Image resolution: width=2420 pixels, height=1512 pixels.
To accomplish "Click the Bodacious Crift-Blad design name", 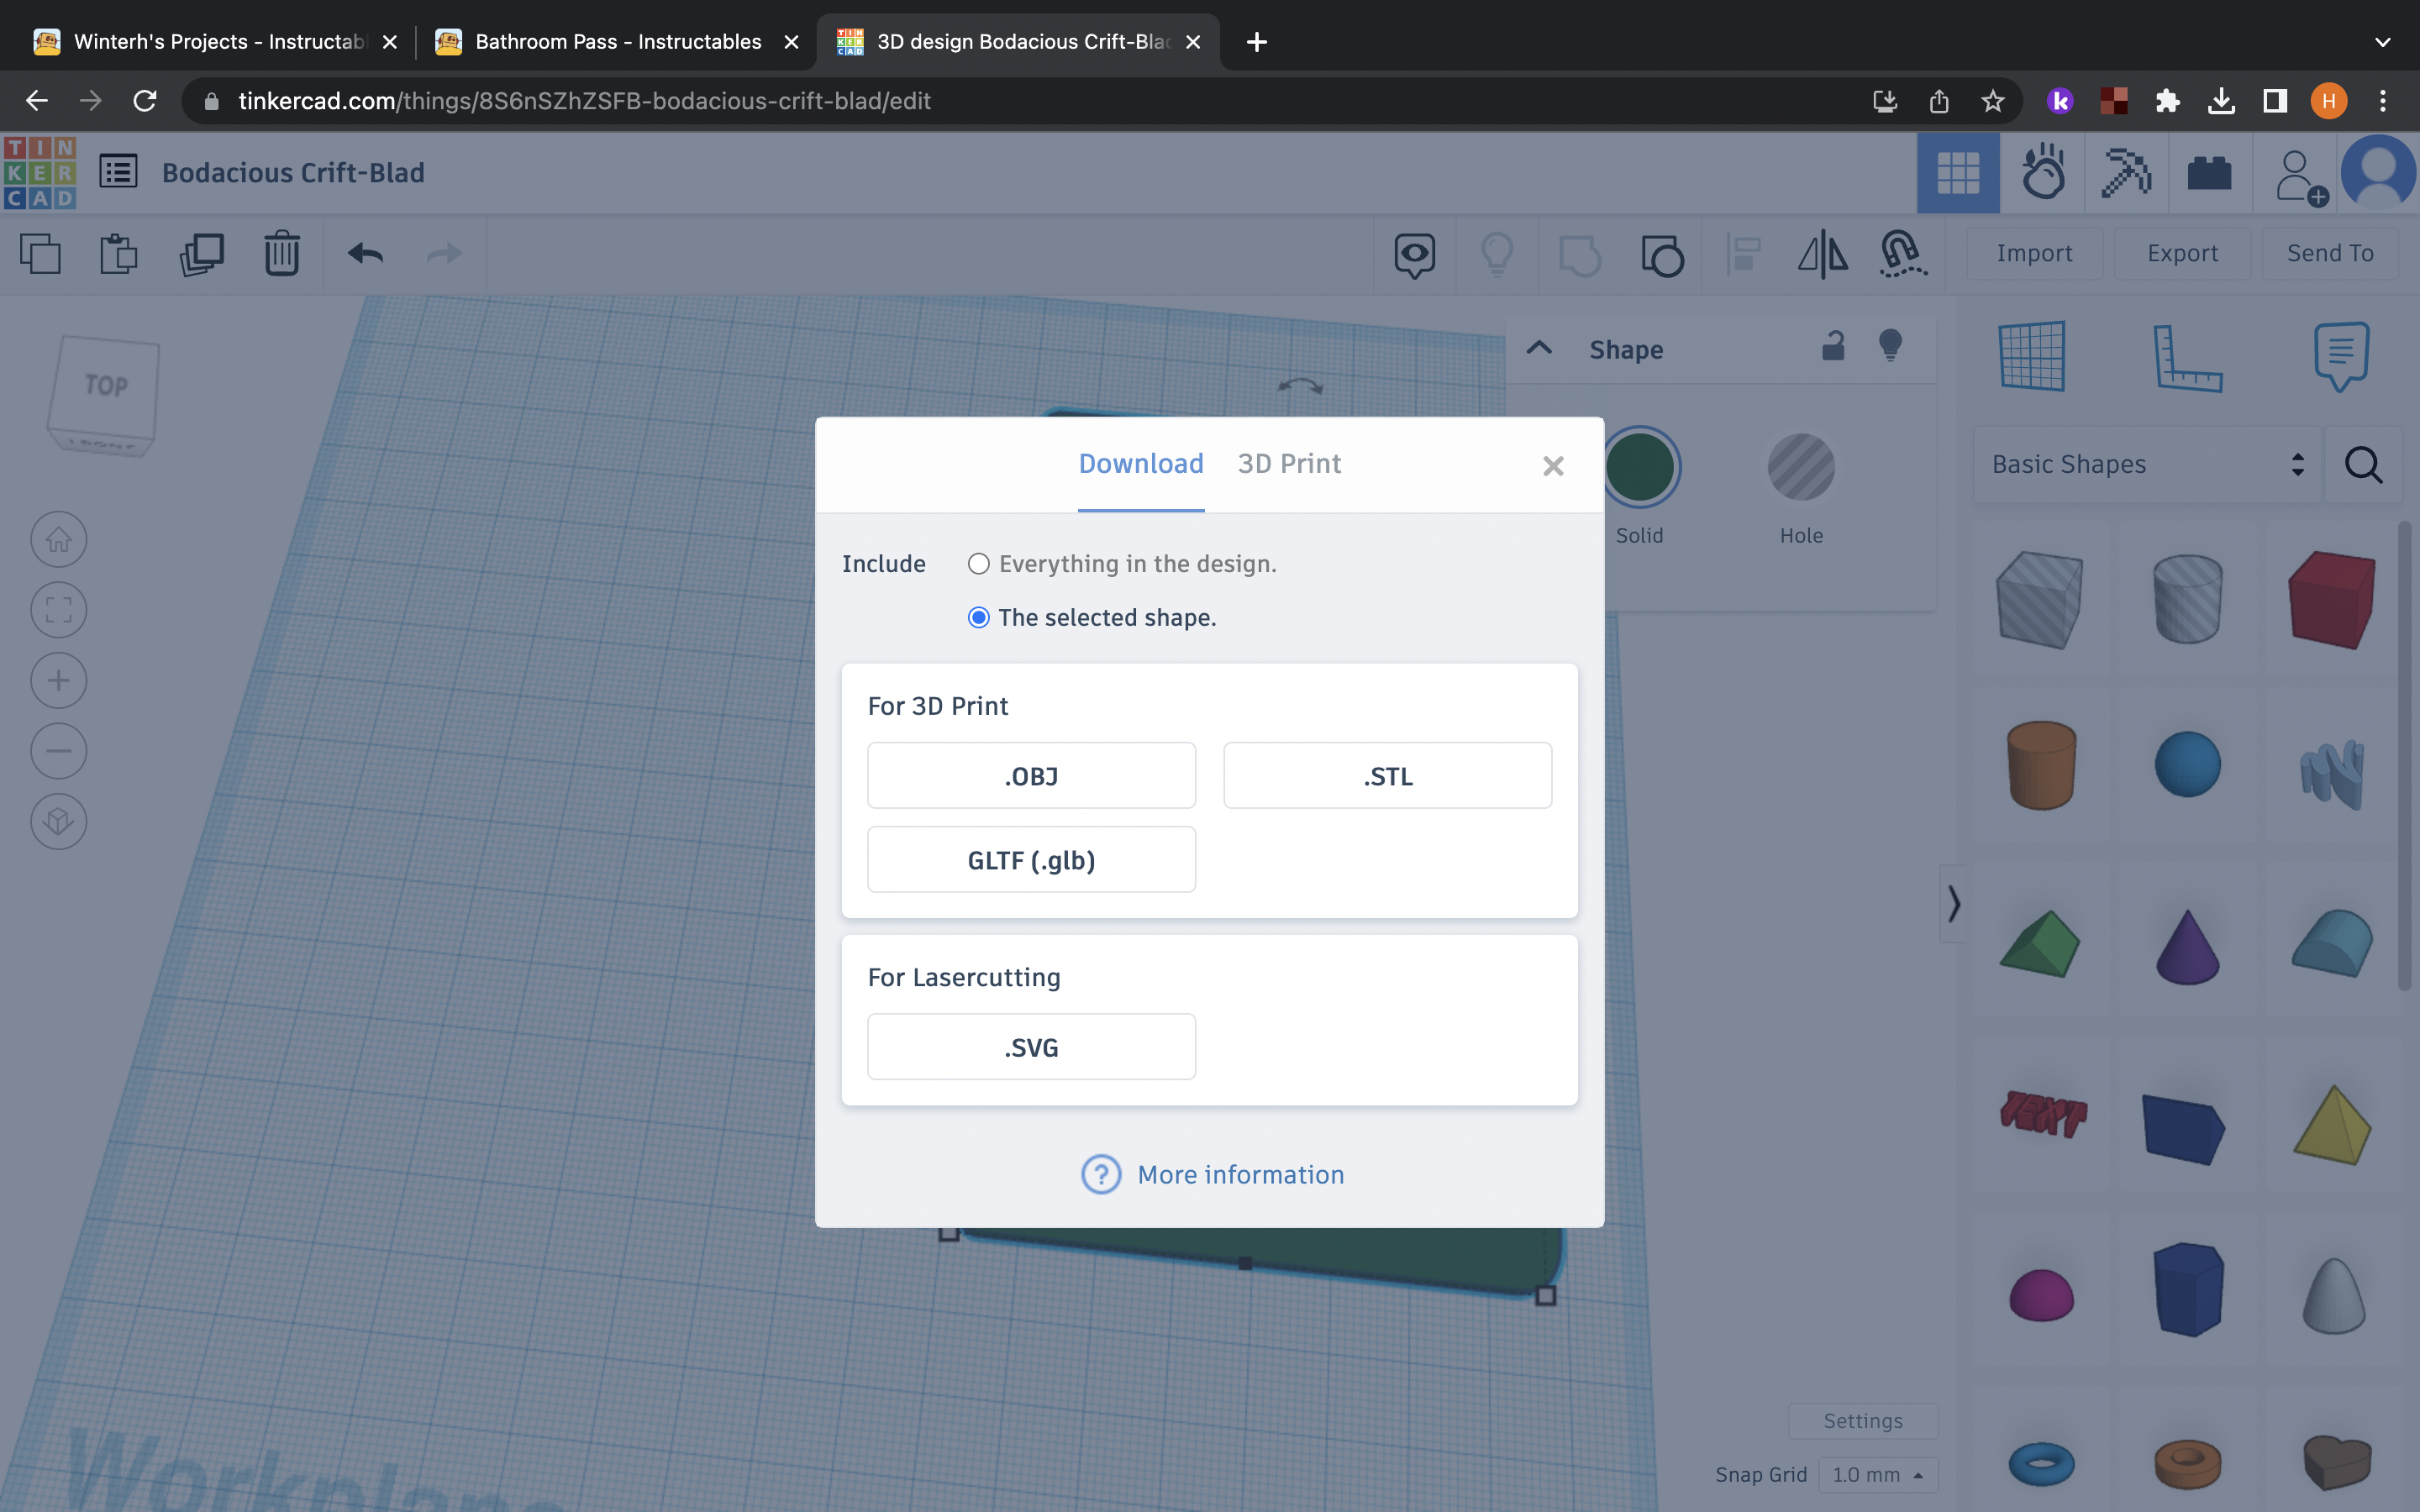I will tap(293, 173).
